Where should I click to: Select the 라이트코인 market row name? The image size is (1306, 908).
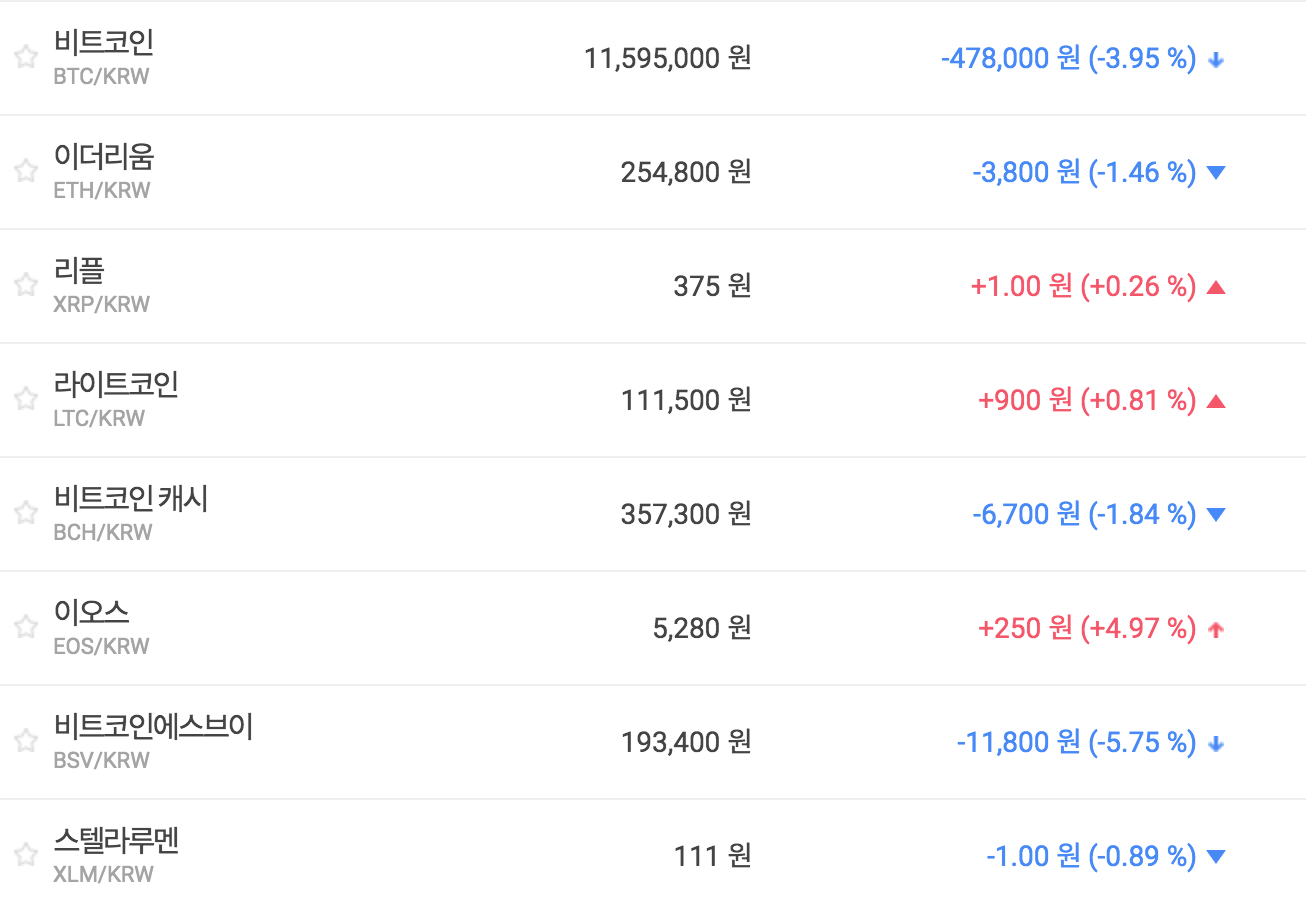[116, 386]
